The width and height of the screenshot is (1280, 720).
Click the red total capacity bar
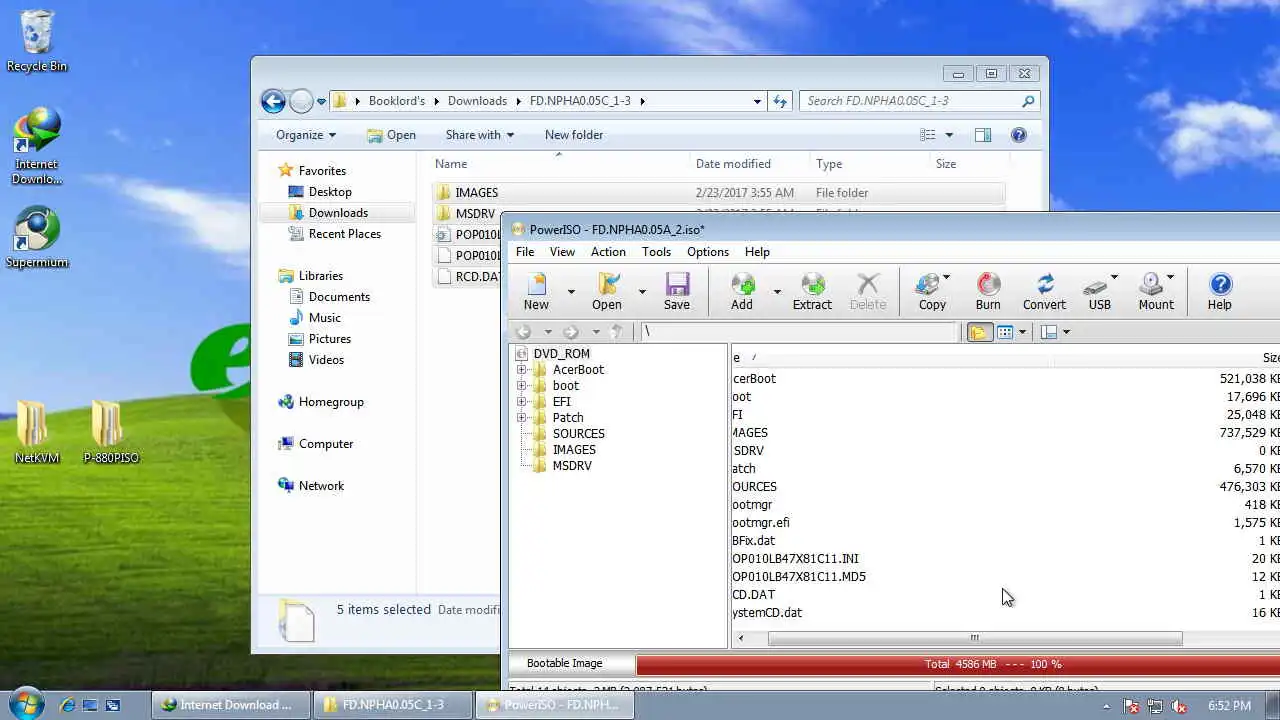click(958, 664)
